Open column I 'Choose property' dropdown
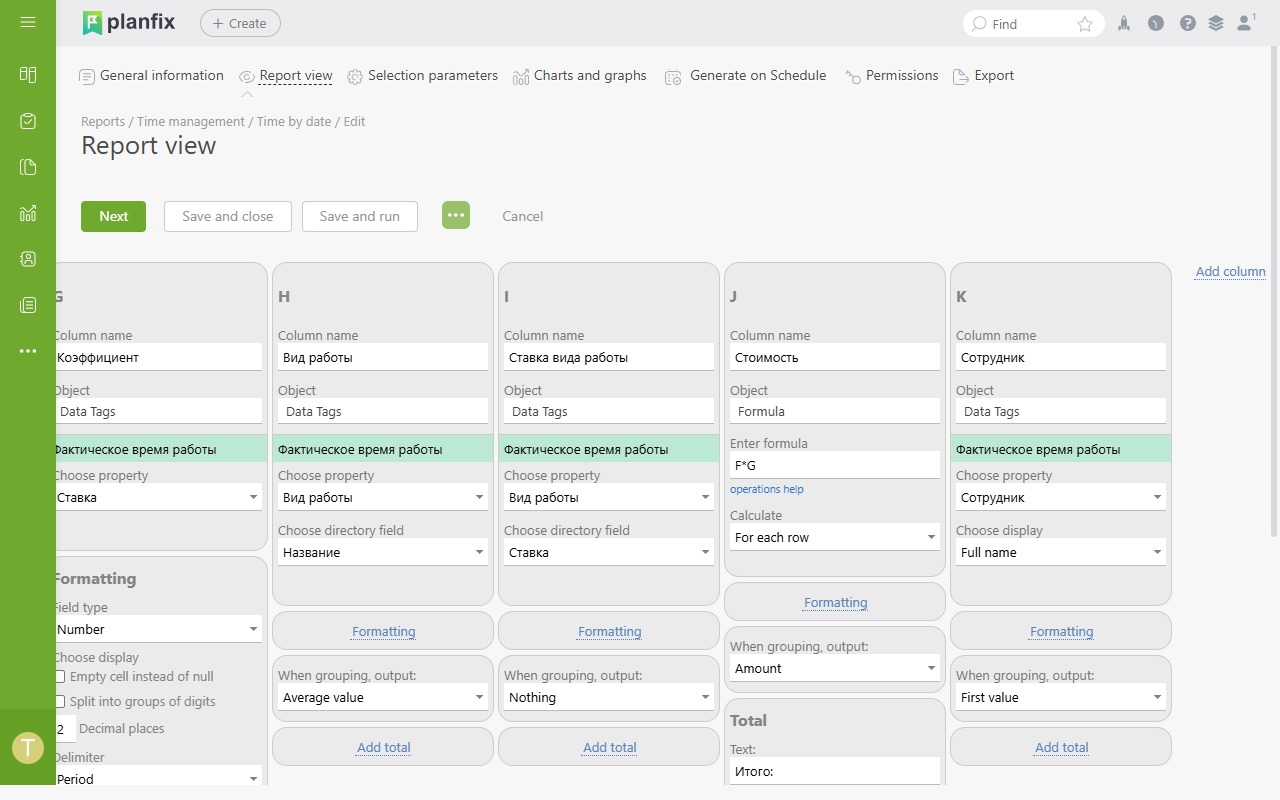1280x800 pixels. coord(609,497)
